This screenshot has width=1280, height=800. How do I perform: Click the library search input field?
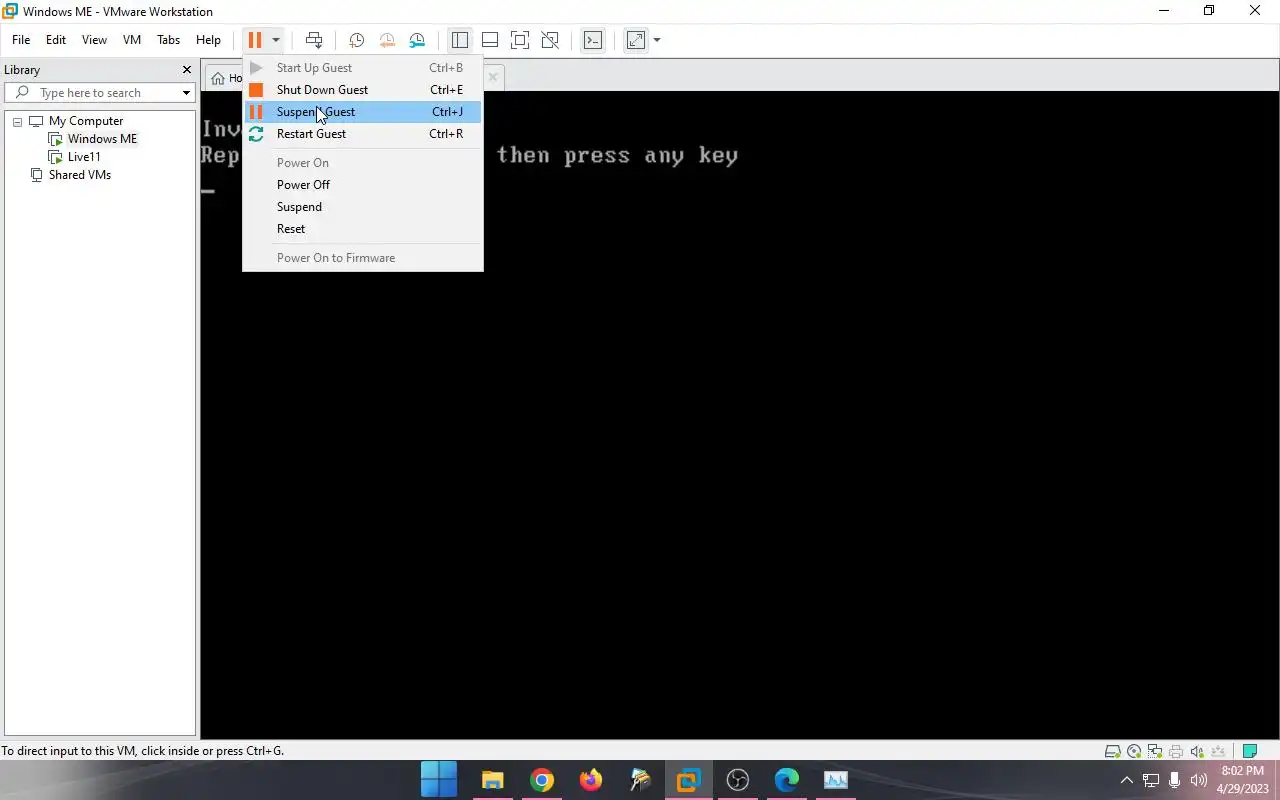point(100,93)
